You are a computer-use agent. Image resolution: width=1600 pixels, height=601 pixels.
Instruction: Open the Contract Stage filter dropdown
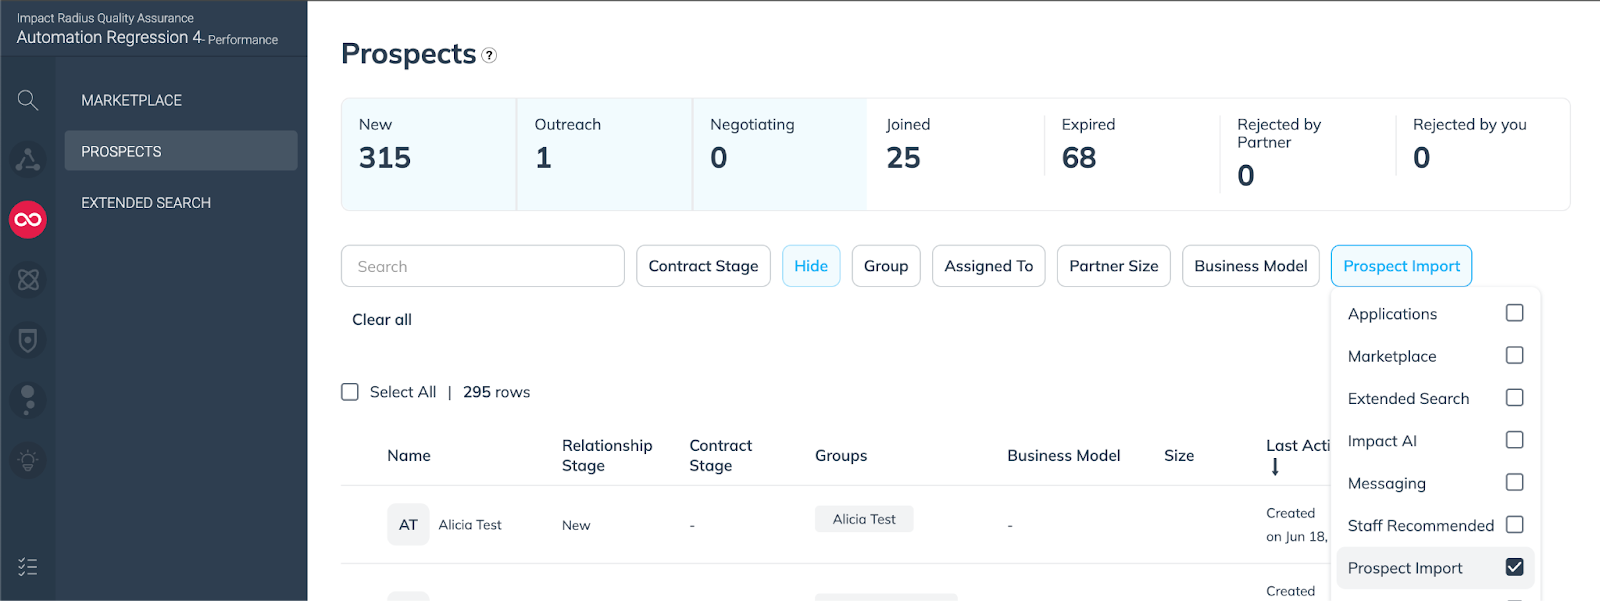point(703,266)
